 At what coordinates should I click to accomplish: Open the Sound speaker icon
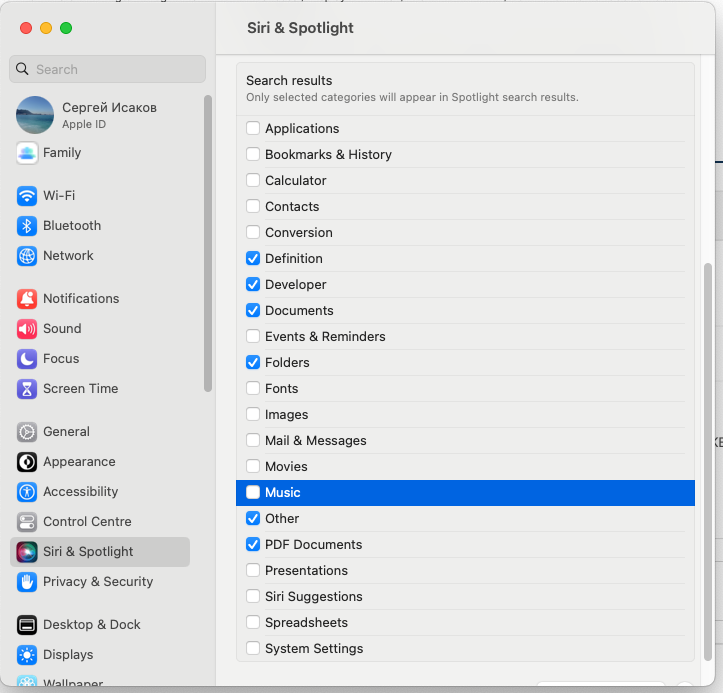[27, 328]
